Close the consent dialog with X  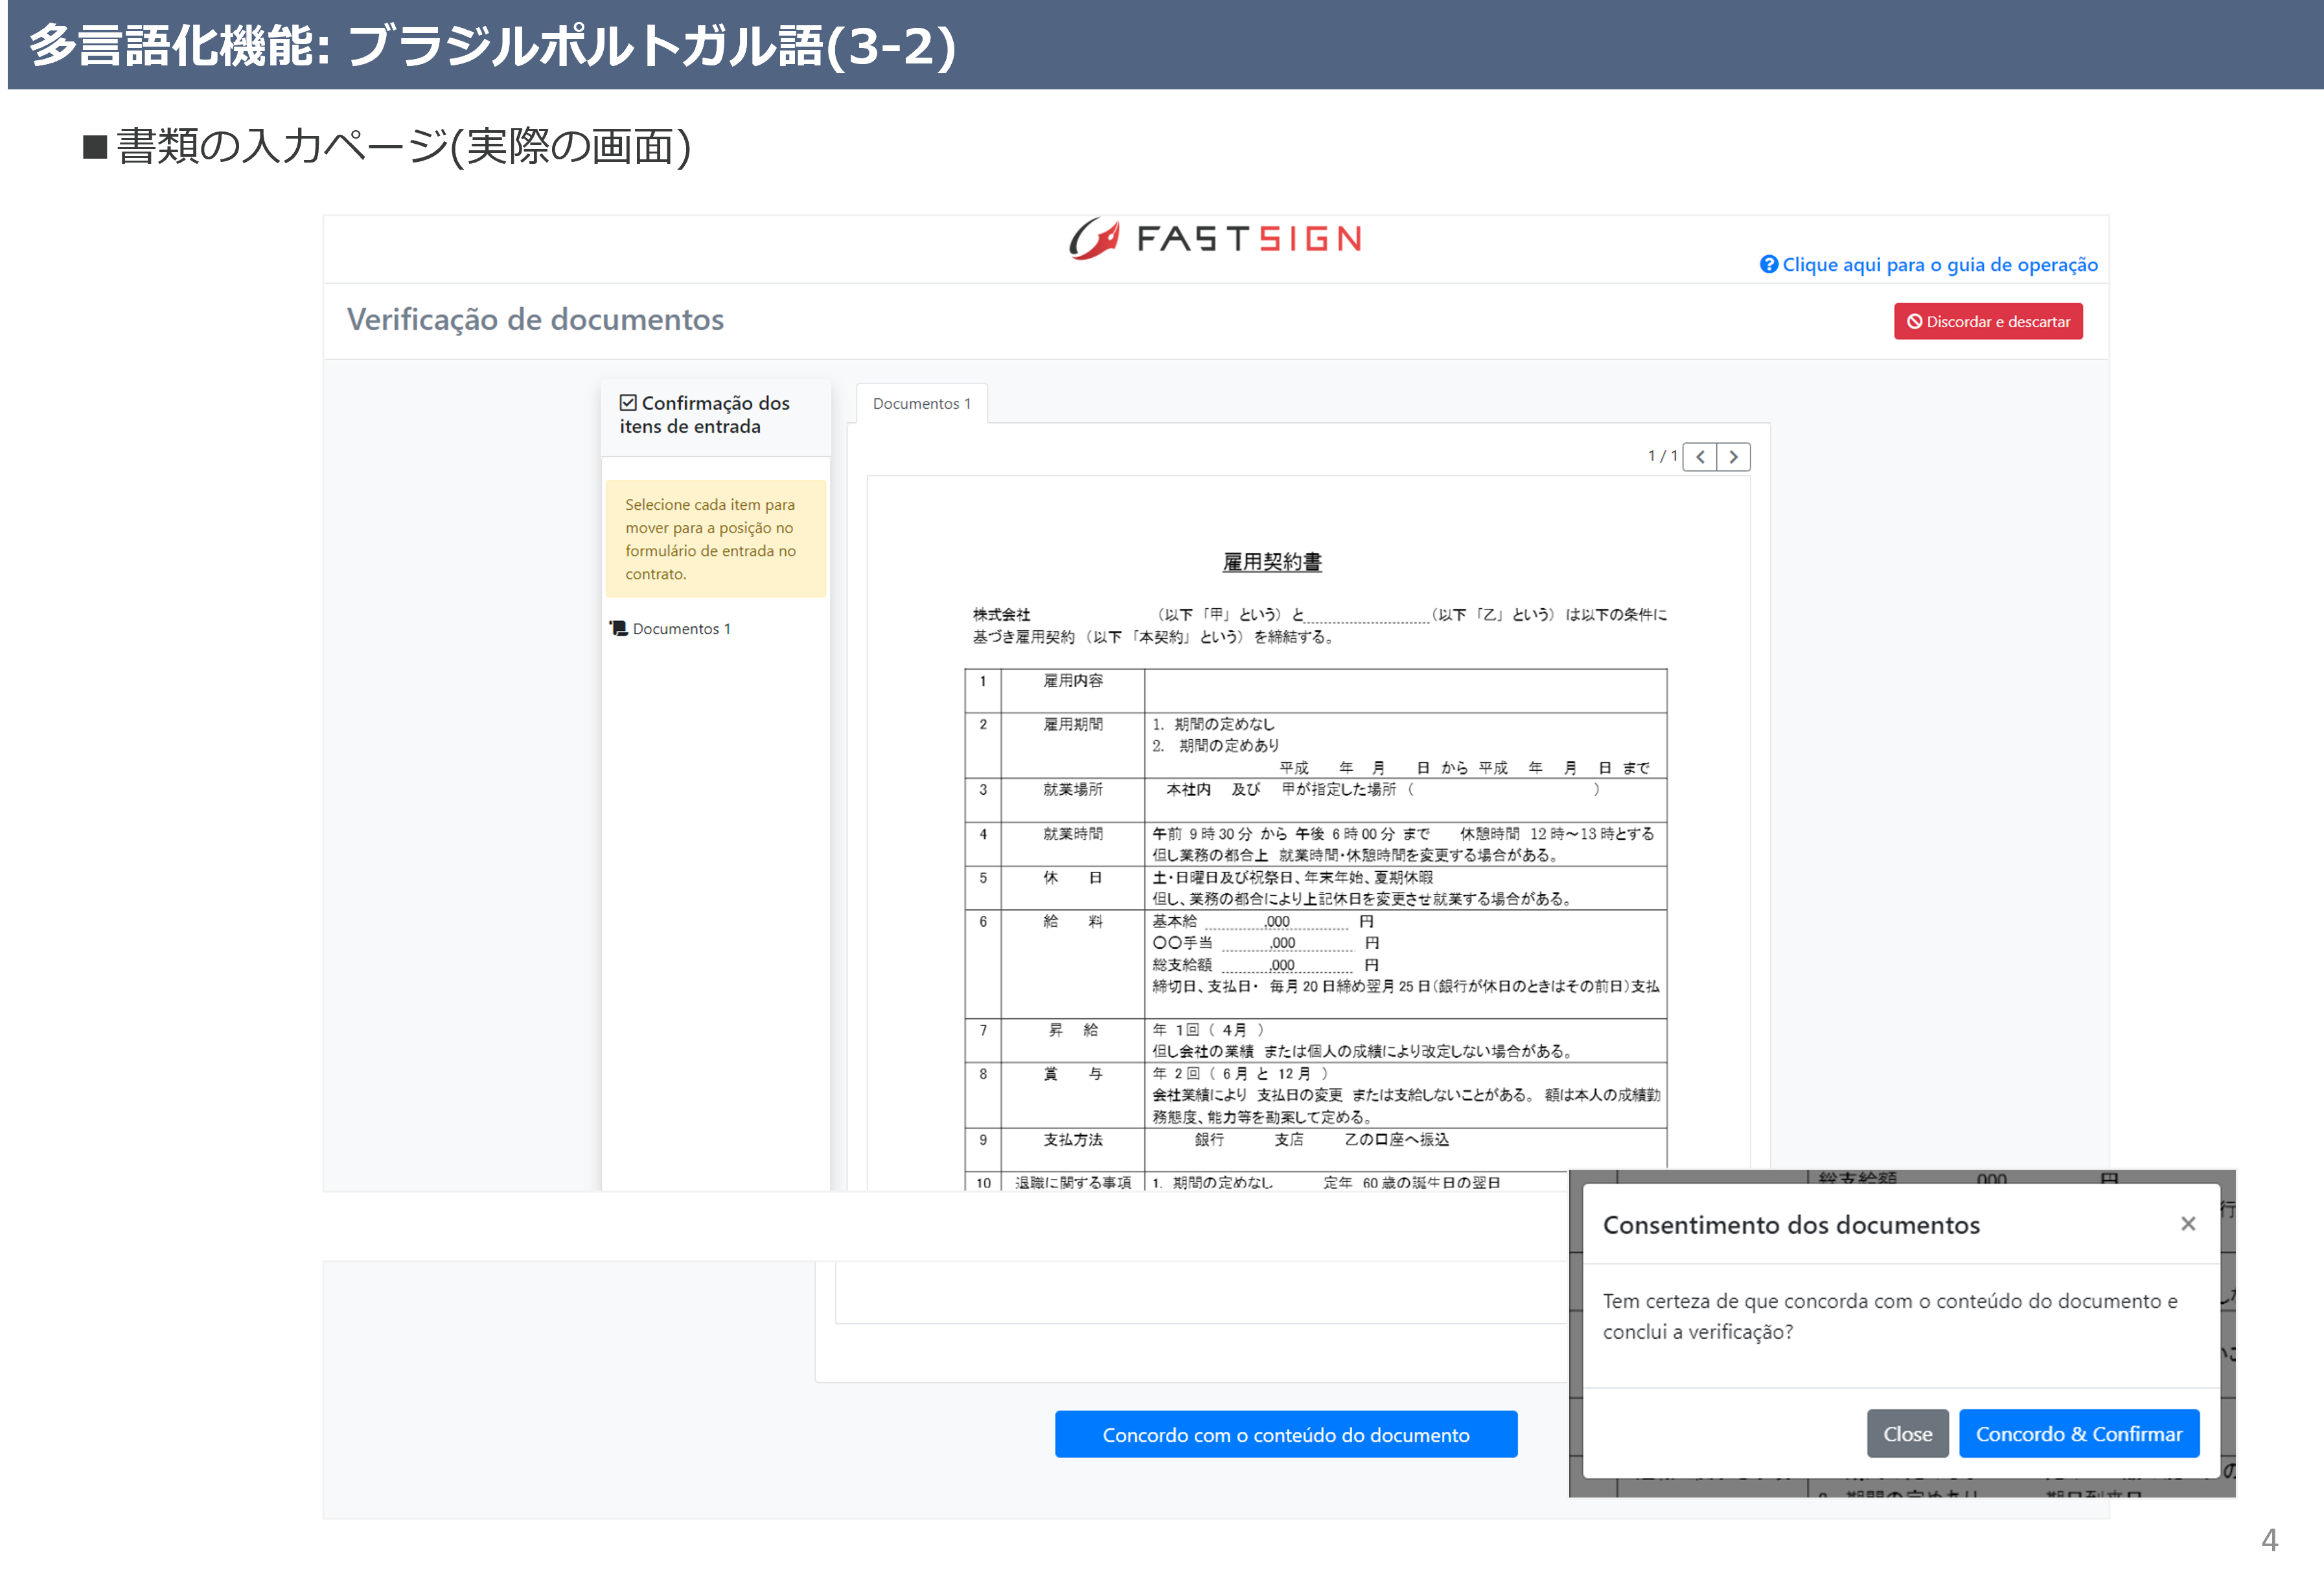tap(2188, 1224)
